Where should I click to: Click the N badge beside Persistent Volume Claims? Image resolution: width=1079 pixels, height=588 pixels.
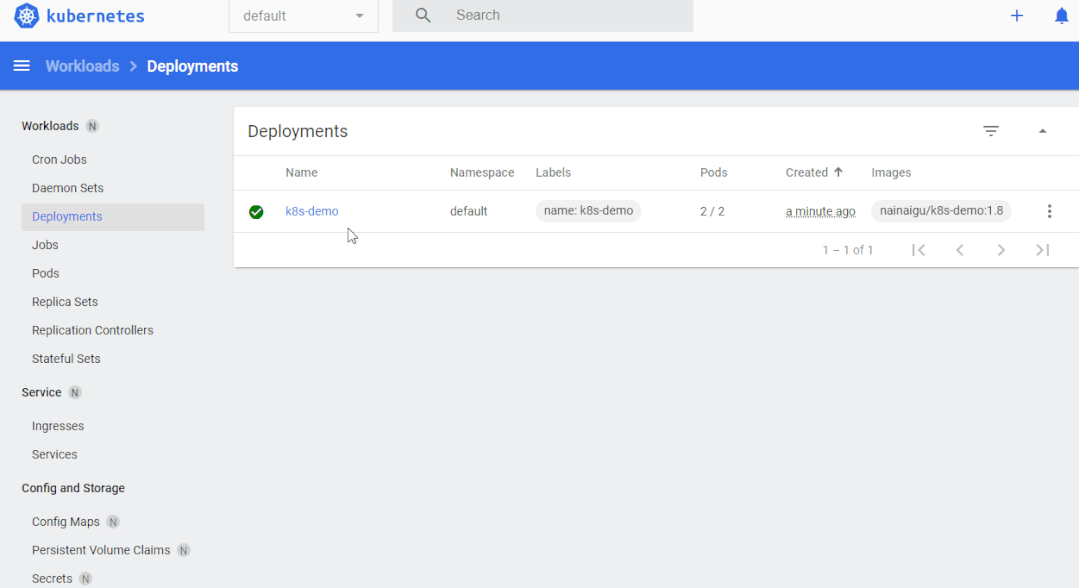183,550
